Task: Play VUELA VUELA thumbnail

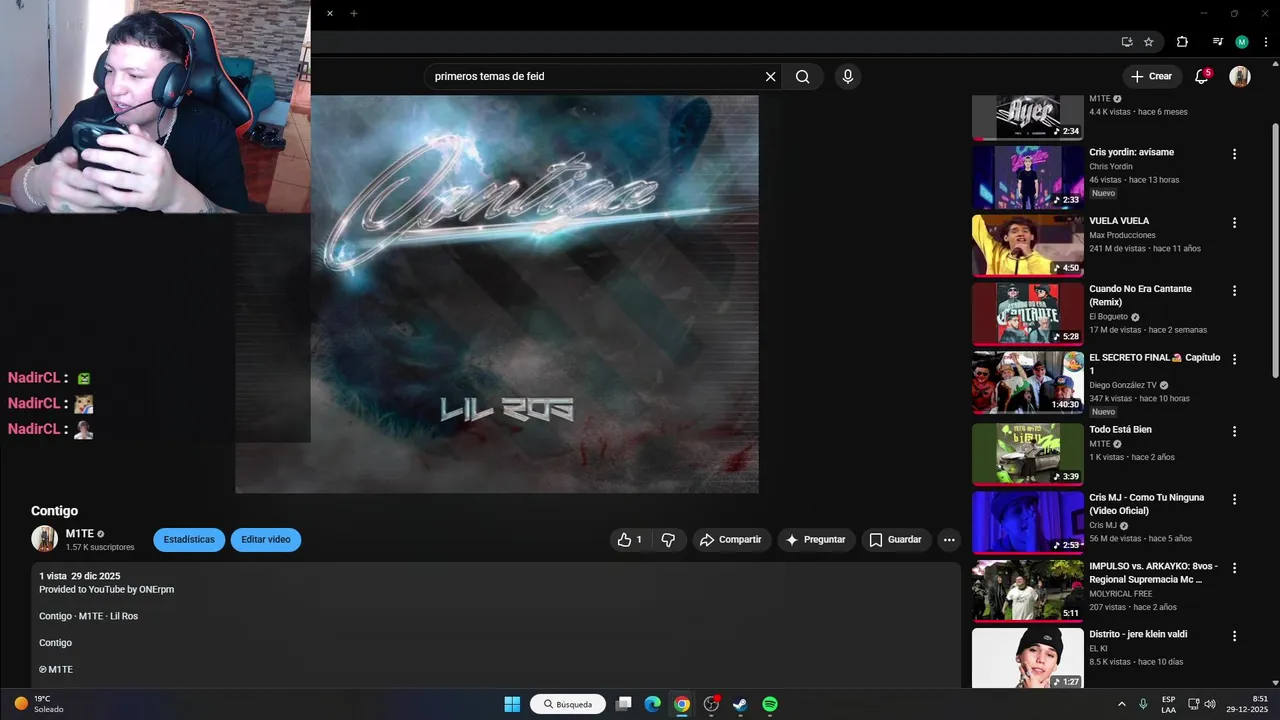Action: point(1028,245)
